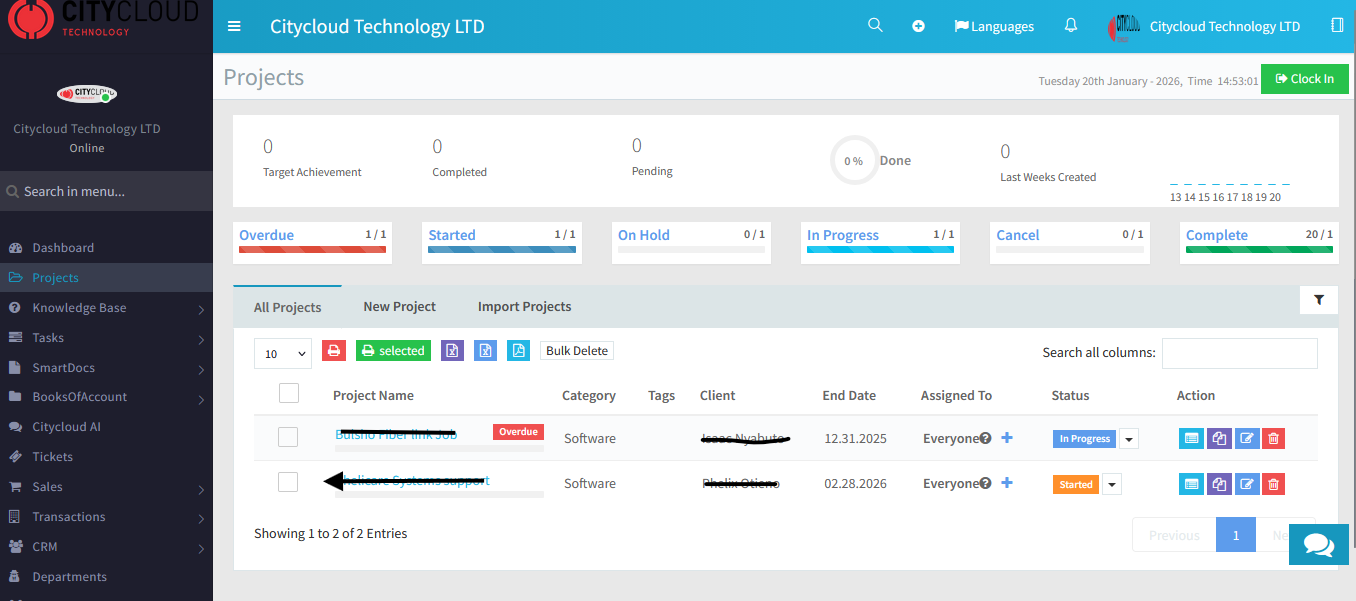
Task: Add assignee plus for 02.28.2026 project
Action: pos(1007,483)
